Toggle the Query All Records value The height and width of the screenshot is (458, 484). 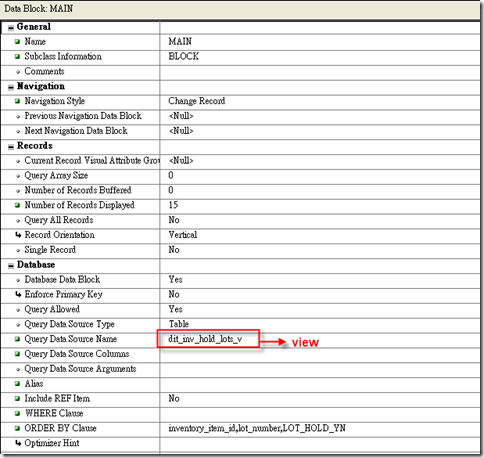coord(320,220)
